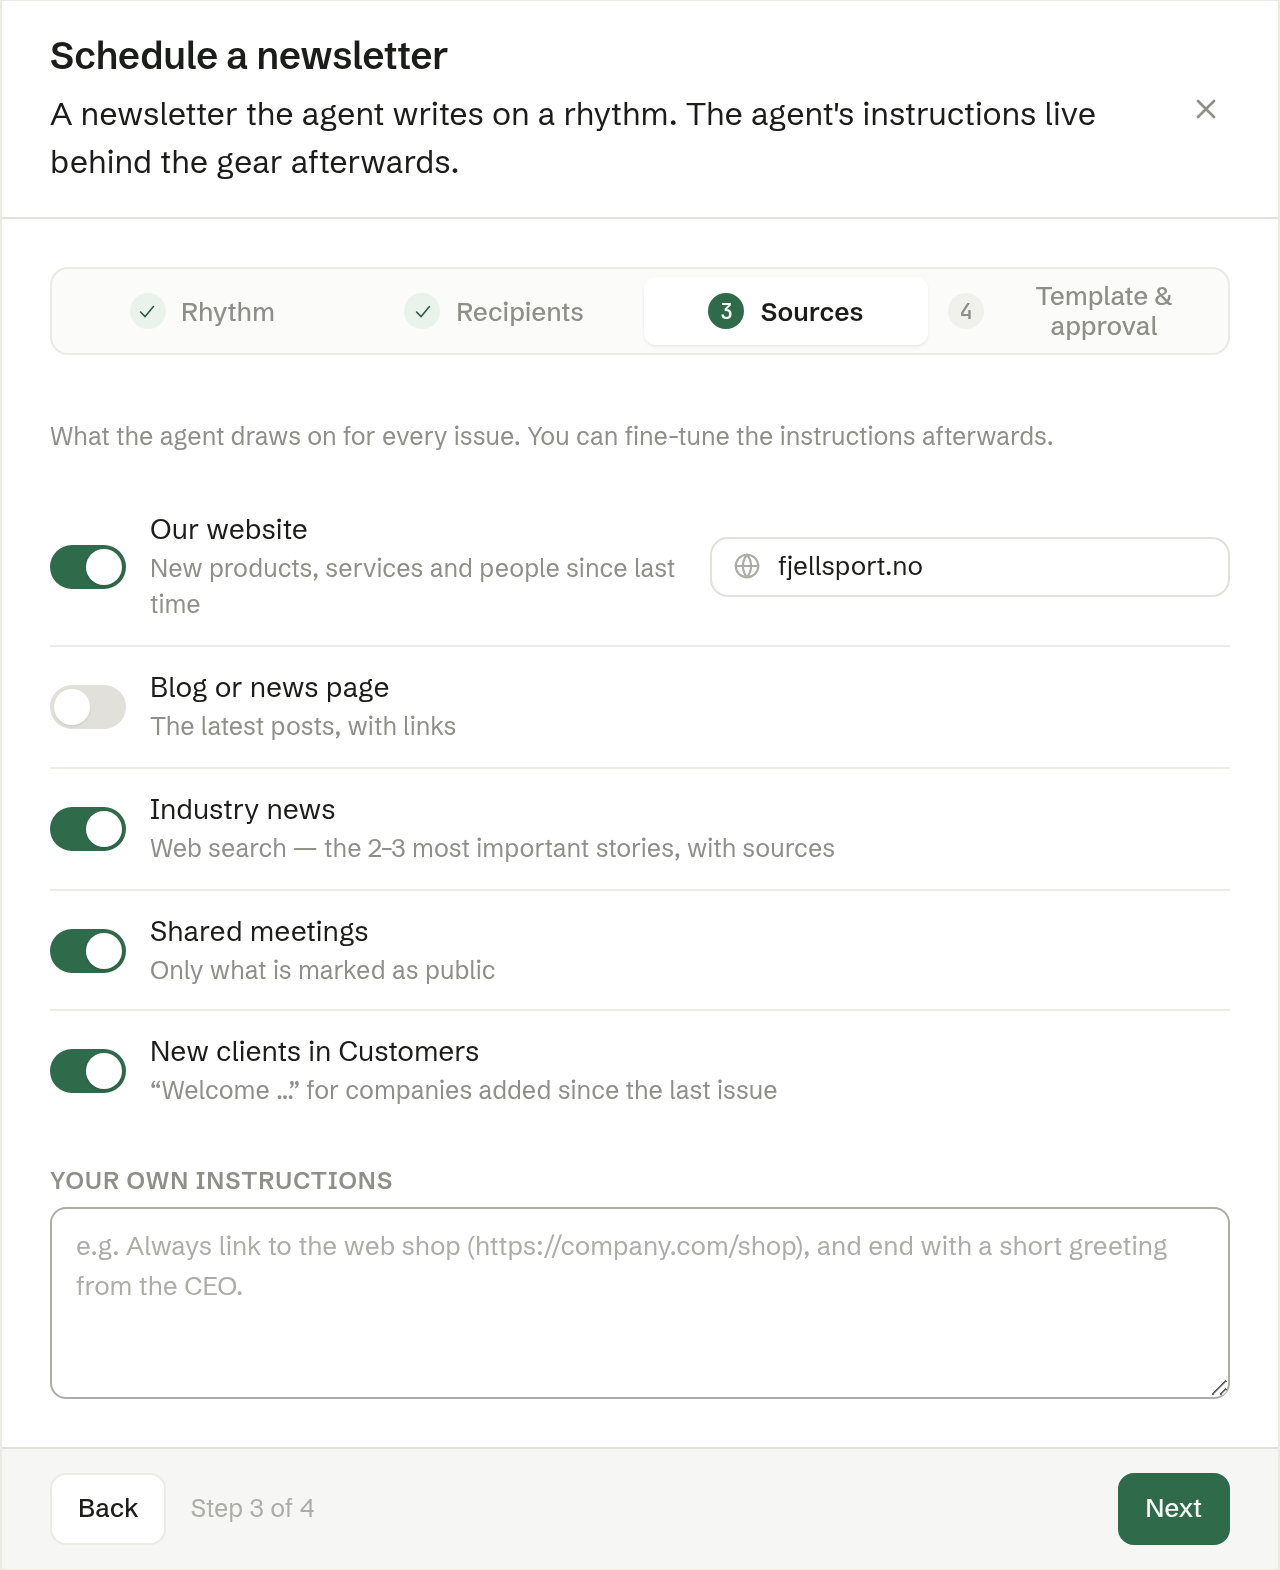Click 'Only what is marked as public' text
The image size is (1280, 1570).
point(323,970)
